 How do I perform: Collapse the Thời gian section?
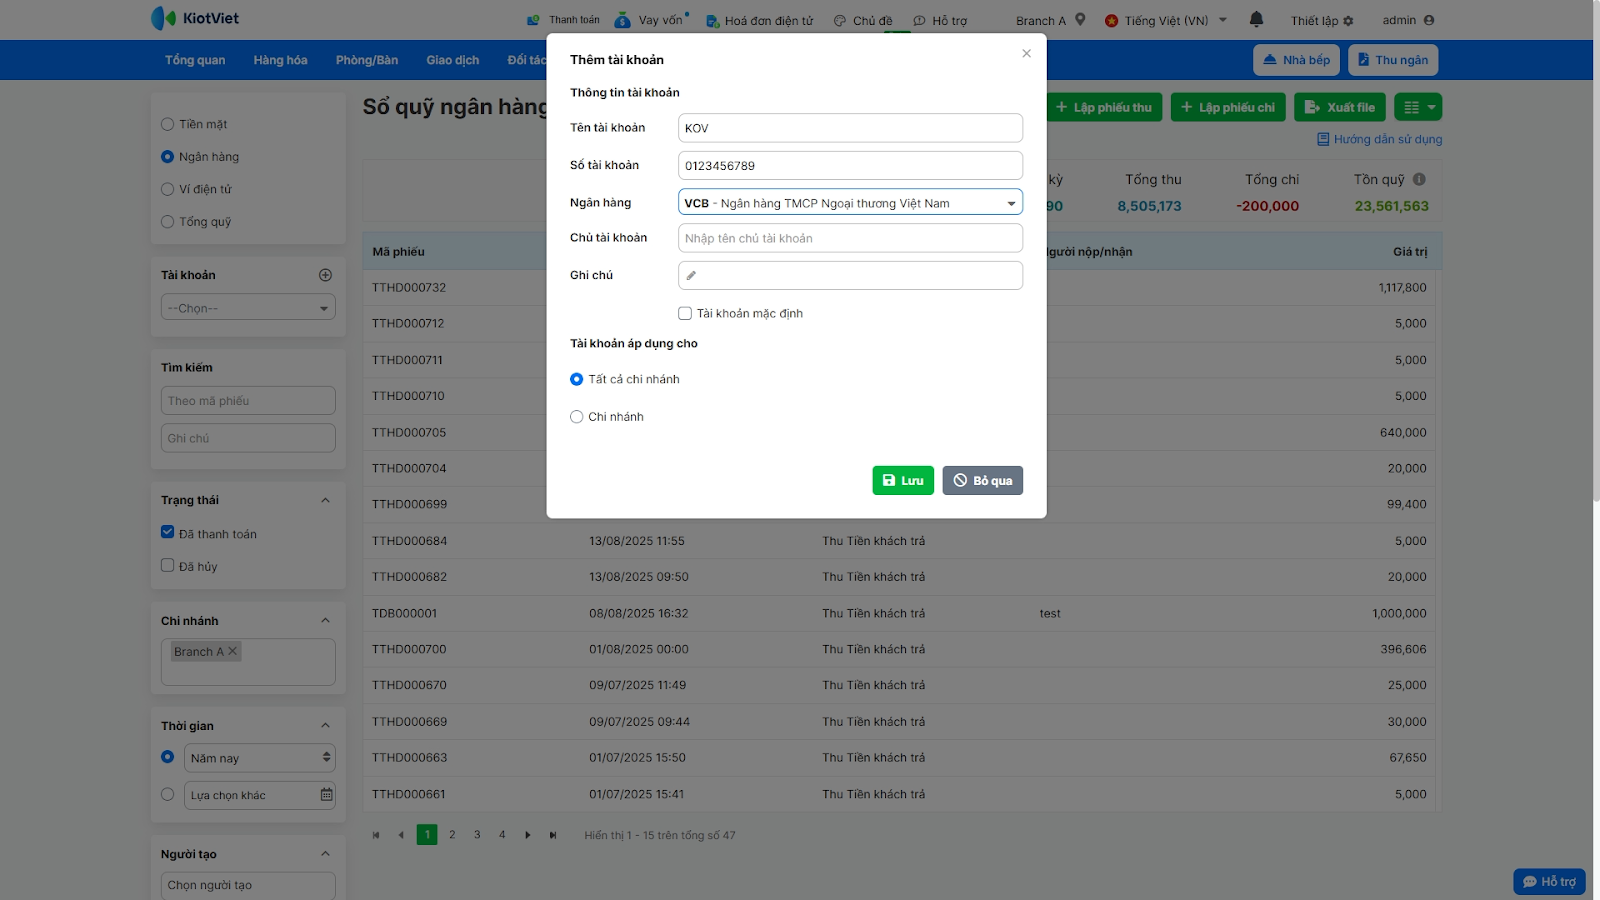[325, 726]
